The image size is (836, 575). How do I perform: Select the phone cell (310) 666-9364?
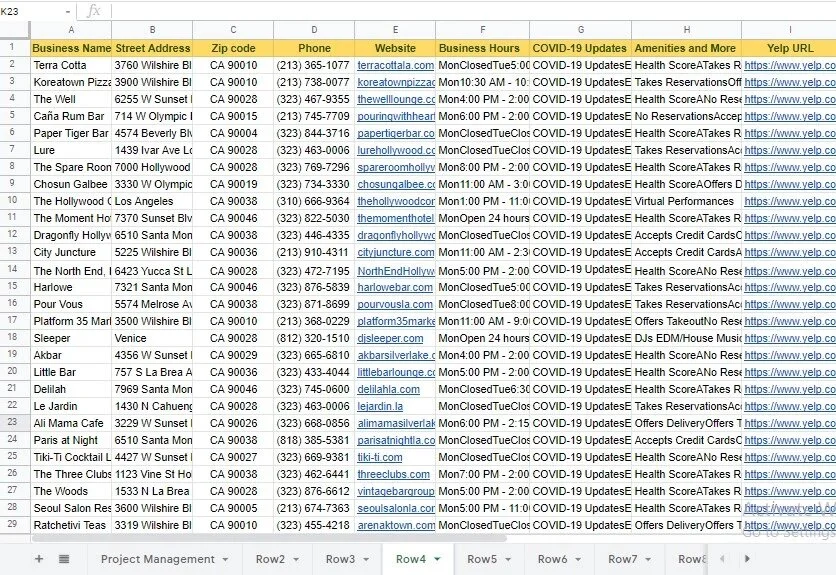click(314, 201)
